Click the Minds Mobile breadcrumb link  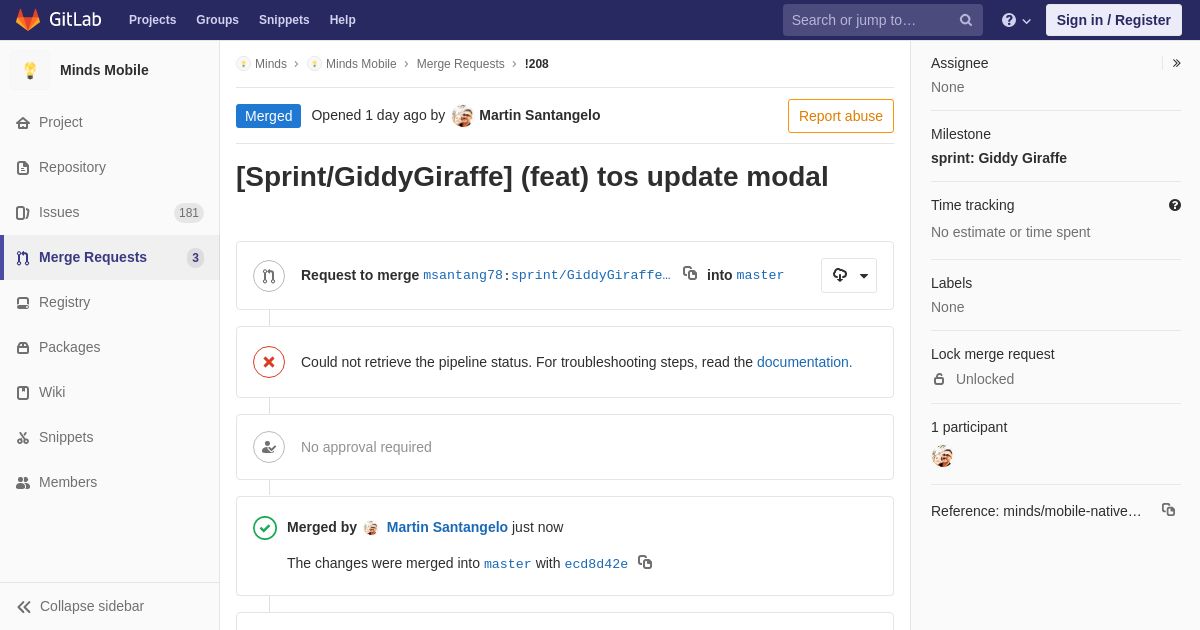(x=361, y=64)
